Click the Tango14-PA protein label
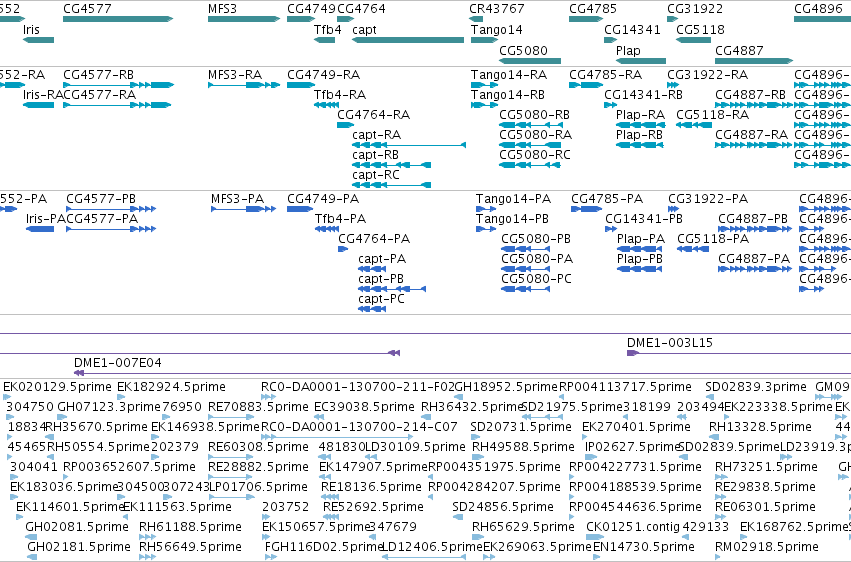This screenshot has height=562, width=851. click(x=513, y=199)
